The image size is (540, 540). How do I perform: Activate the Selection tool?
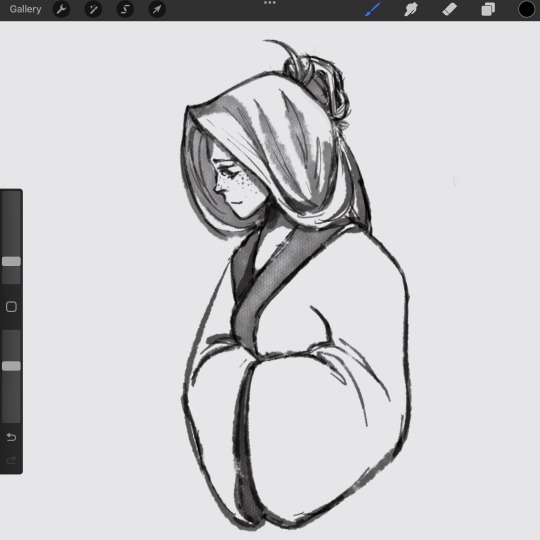pos(125,9)
